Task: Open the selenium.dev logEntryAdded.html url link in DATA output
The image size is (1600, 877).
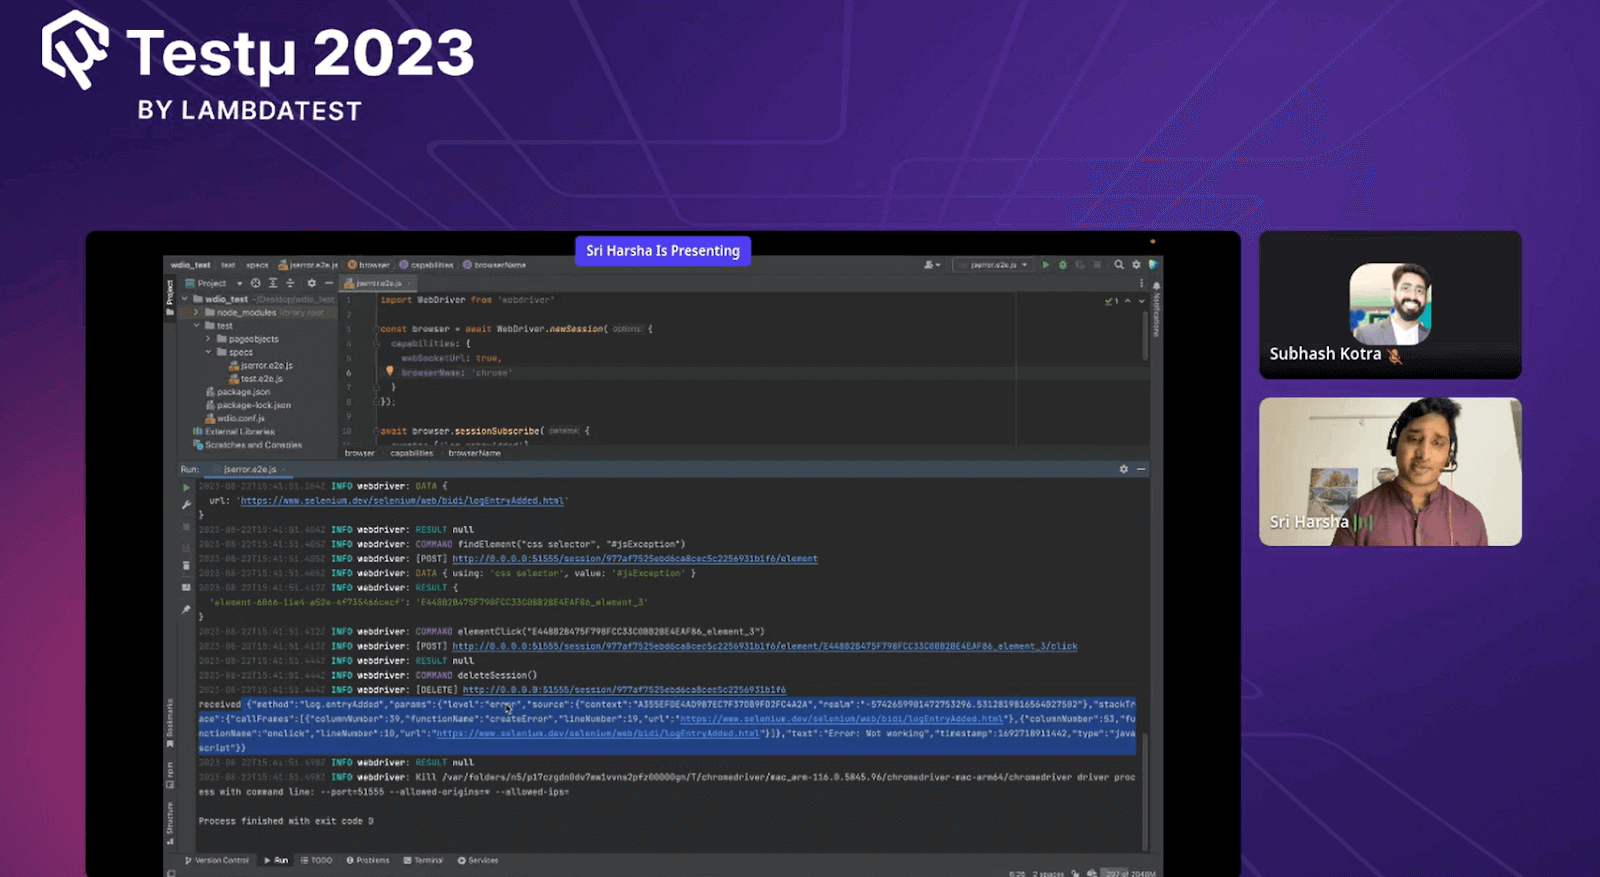Action: (x=403, y=501)
